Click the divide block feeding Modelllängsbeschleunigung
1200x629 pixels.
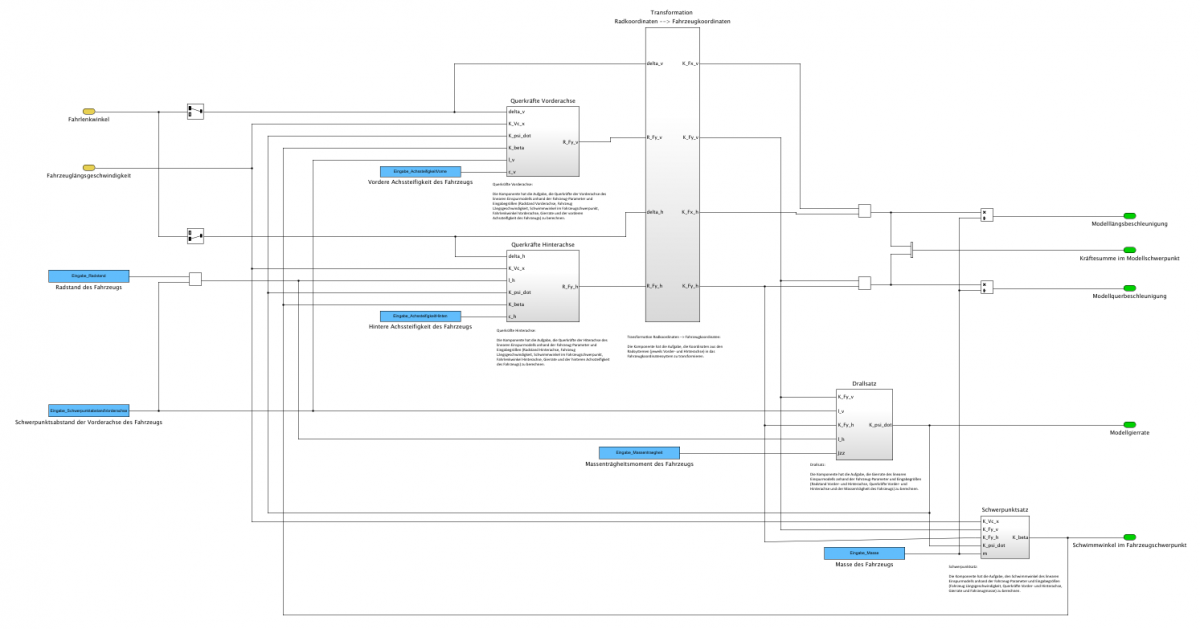(986, 215)
